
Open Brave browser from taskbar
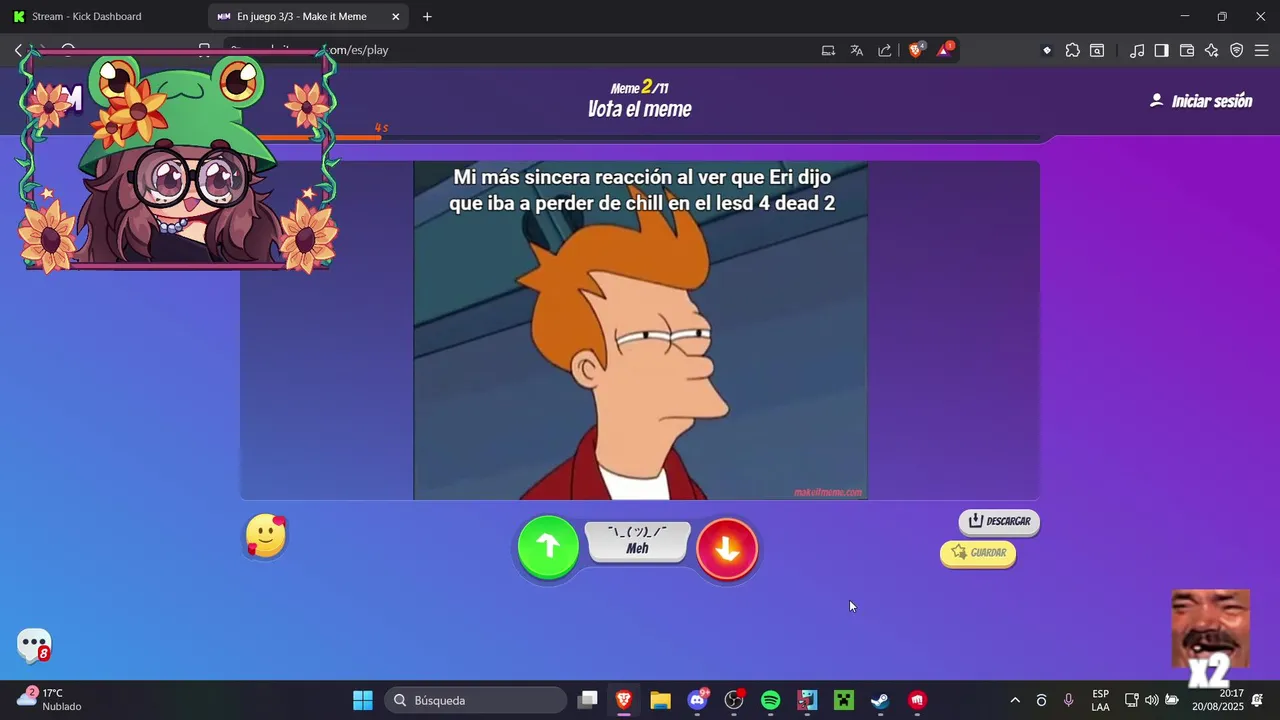624,700
